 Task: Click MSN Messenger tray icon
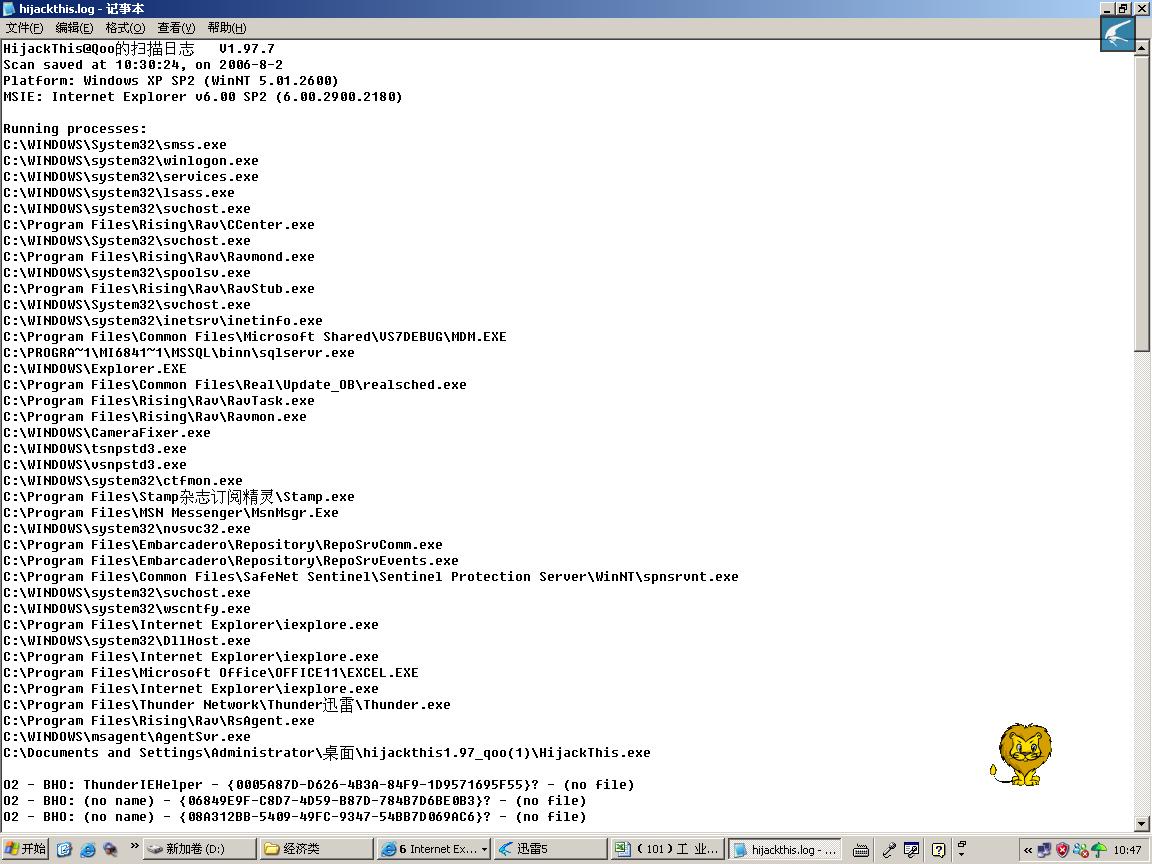(1080, 850)
